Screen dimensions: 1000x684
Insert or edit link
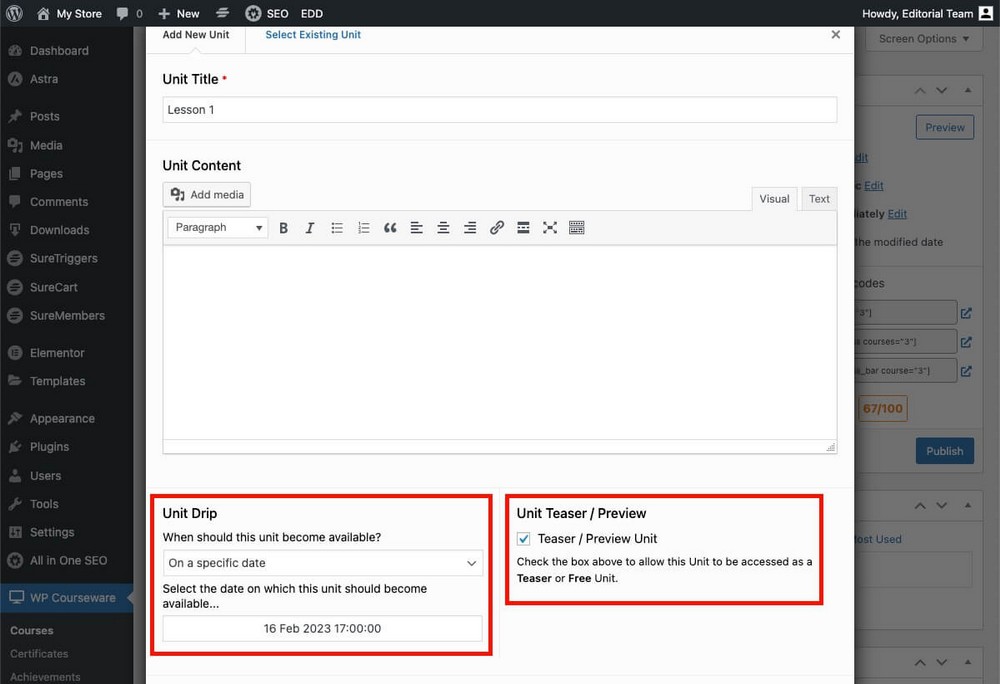497,228
